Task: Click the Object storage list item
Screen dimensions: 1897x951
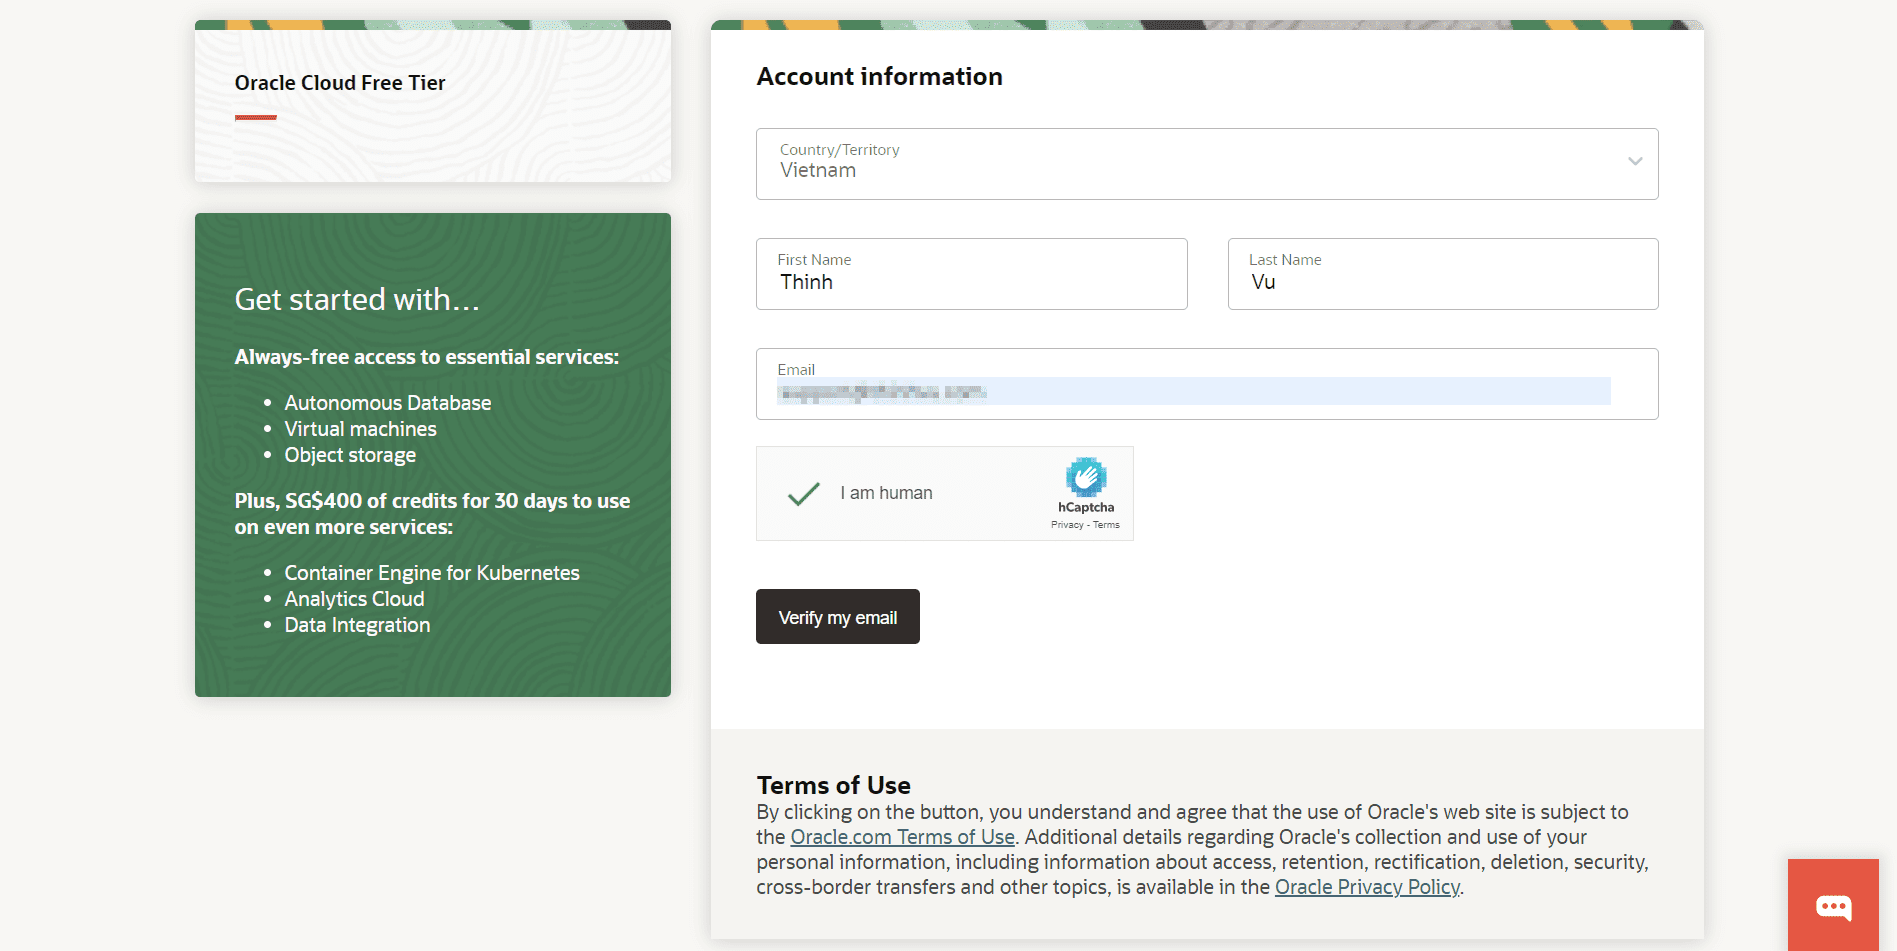Action: [350, 455]
